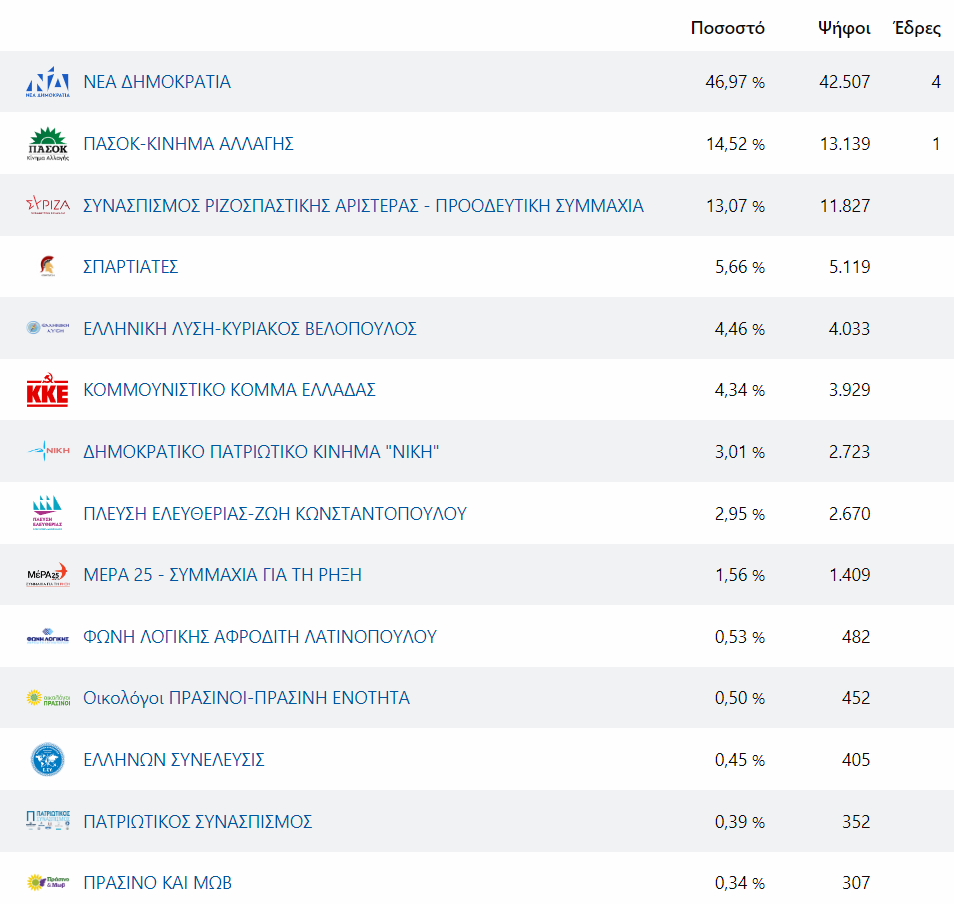954x904 pixels.
Task: Select the 13.139 votes value
Action: [845, 144]
